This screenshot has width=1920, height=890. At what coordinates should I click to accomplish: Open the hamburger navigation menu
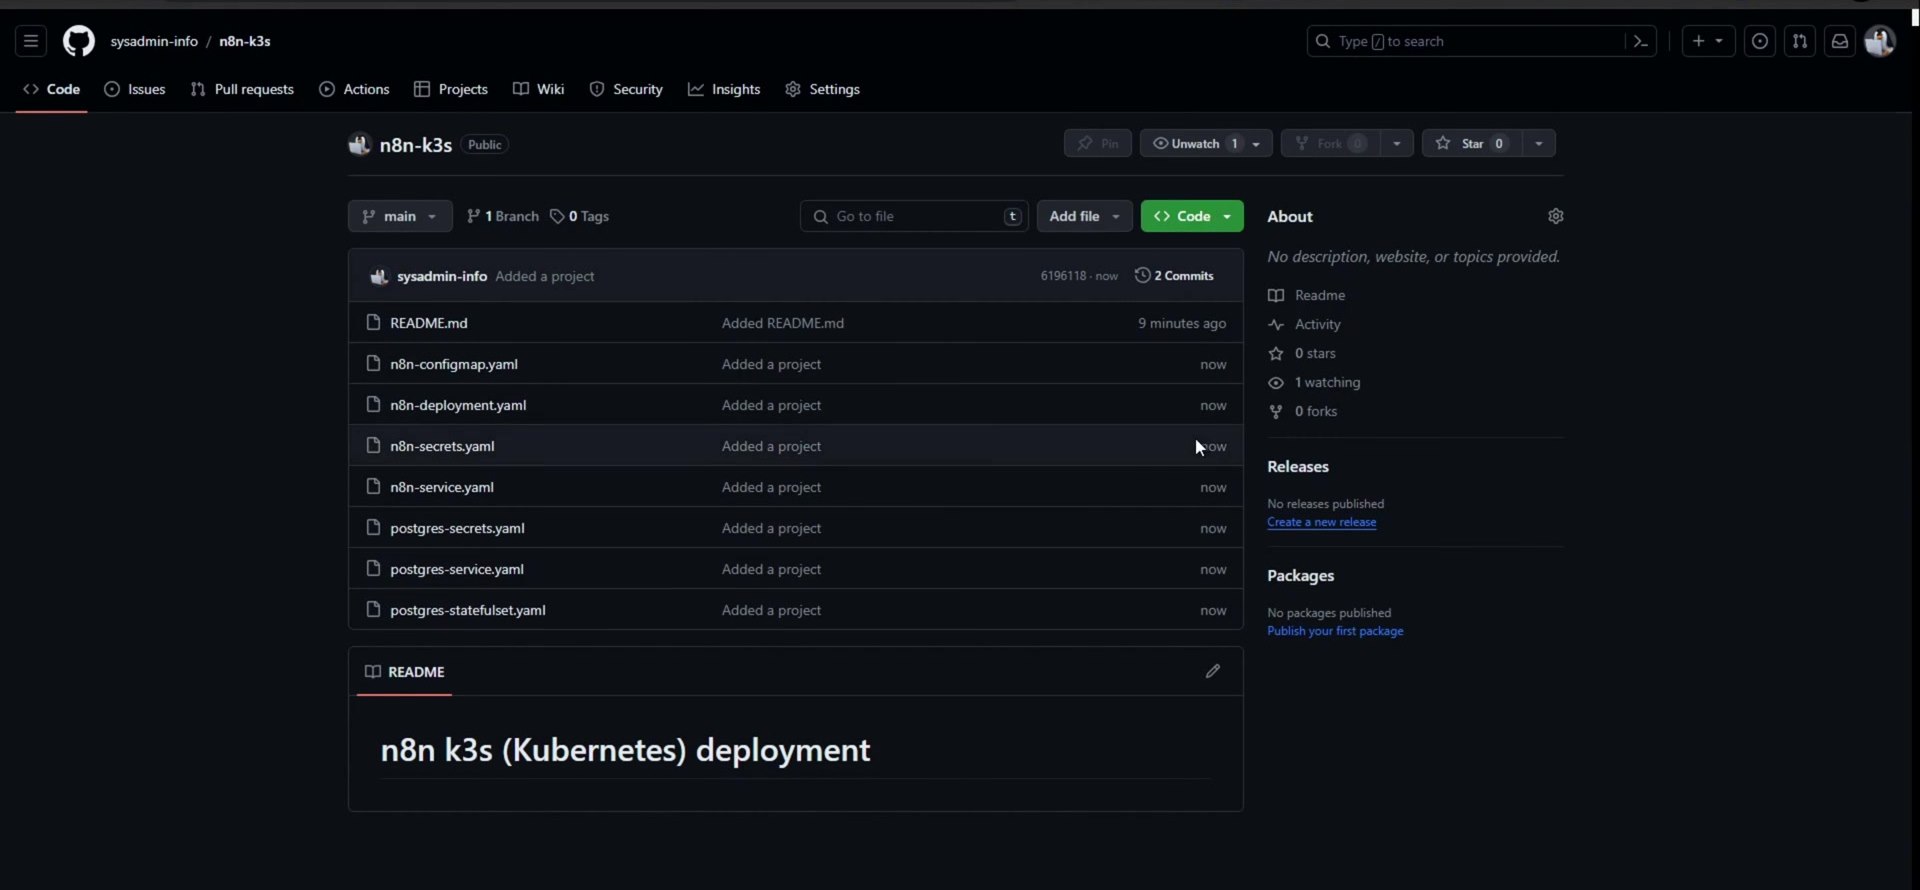[x=31, y=41]
